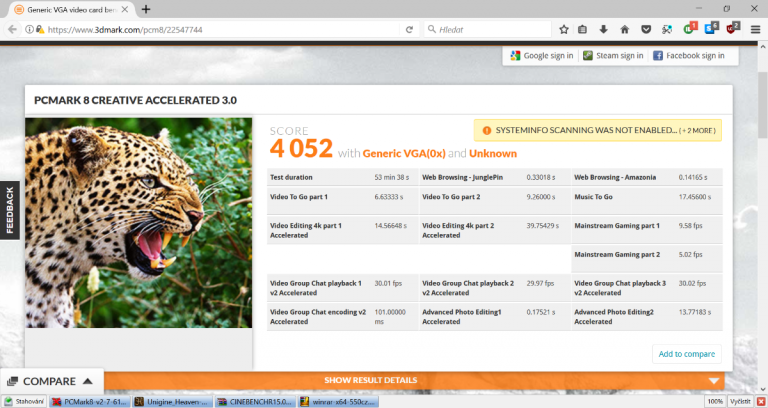Click the Add to compare button
768x408 pixels.
(686, 353)
